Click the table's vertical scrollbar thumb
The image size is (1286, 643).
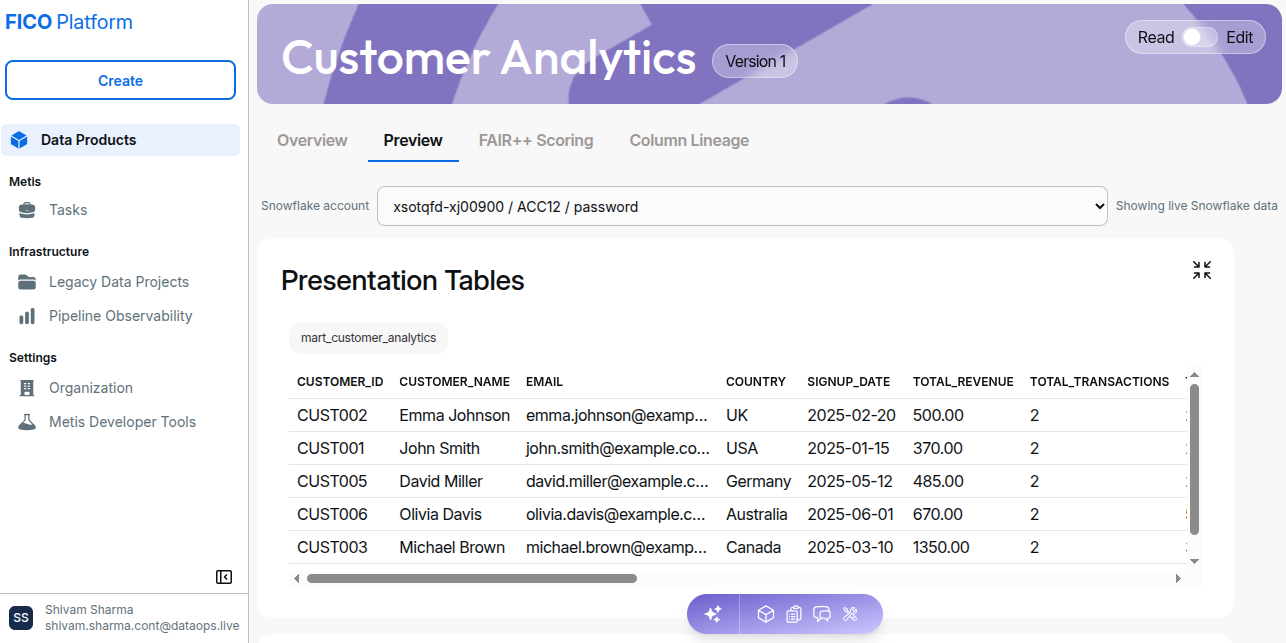tap(1194, 458)
